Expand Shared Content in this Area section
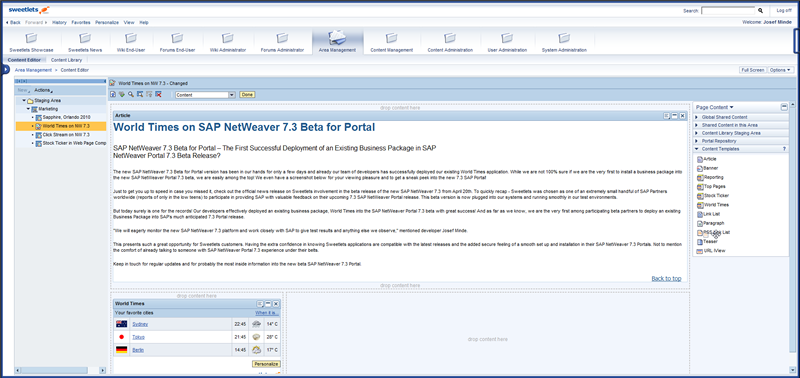This screenshot has height=378, width=800. (x=697, y=125)
